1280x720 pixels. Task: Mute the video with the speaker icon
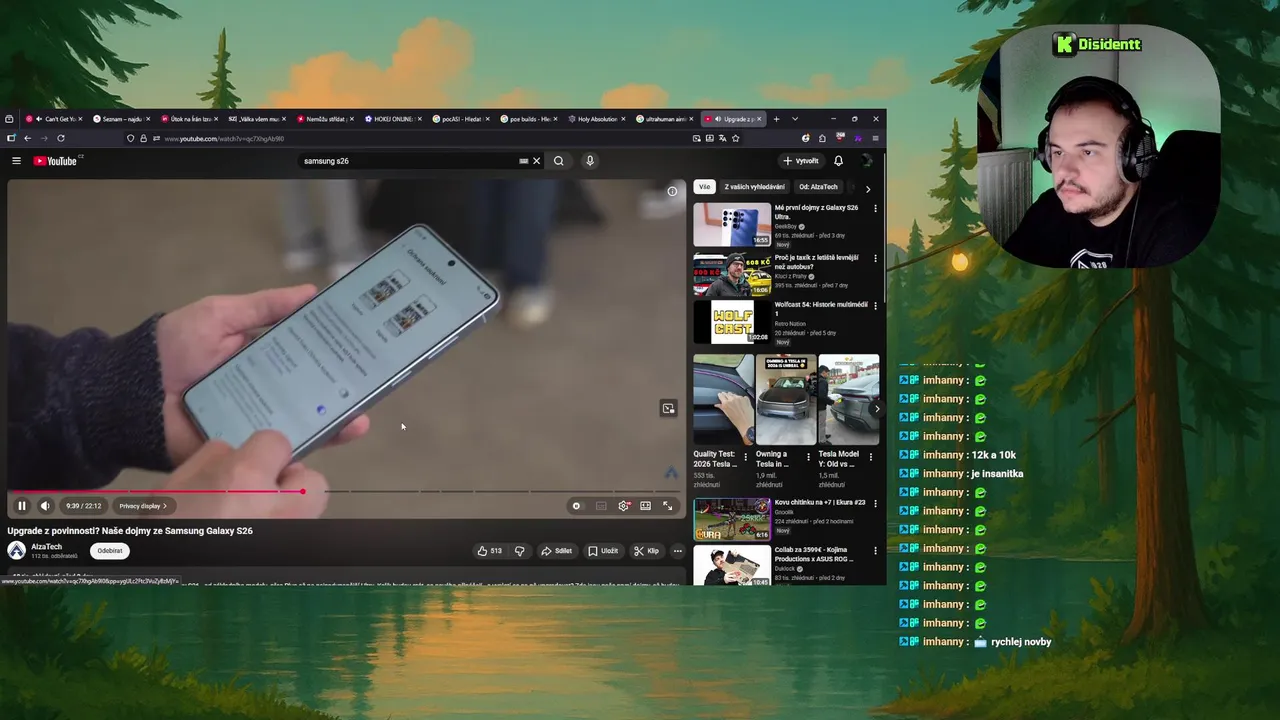point(45,506)
